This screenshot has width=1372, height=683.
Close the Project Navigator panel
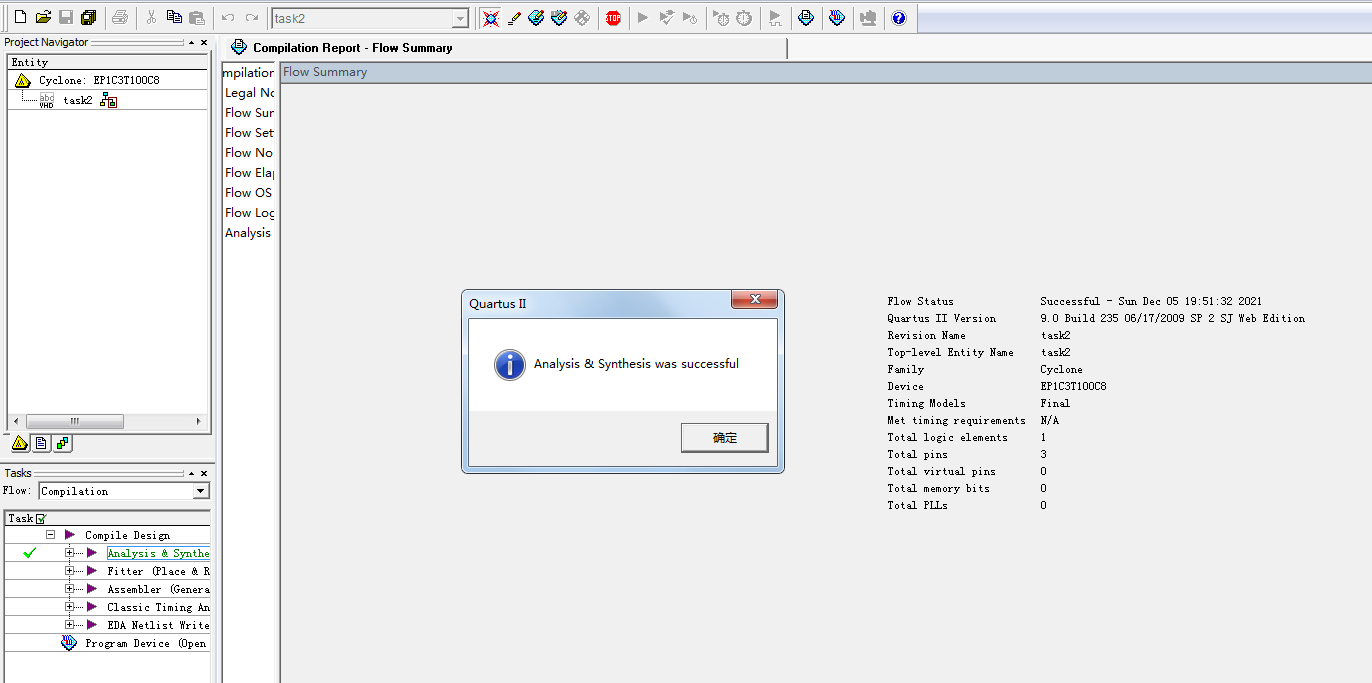204,43
